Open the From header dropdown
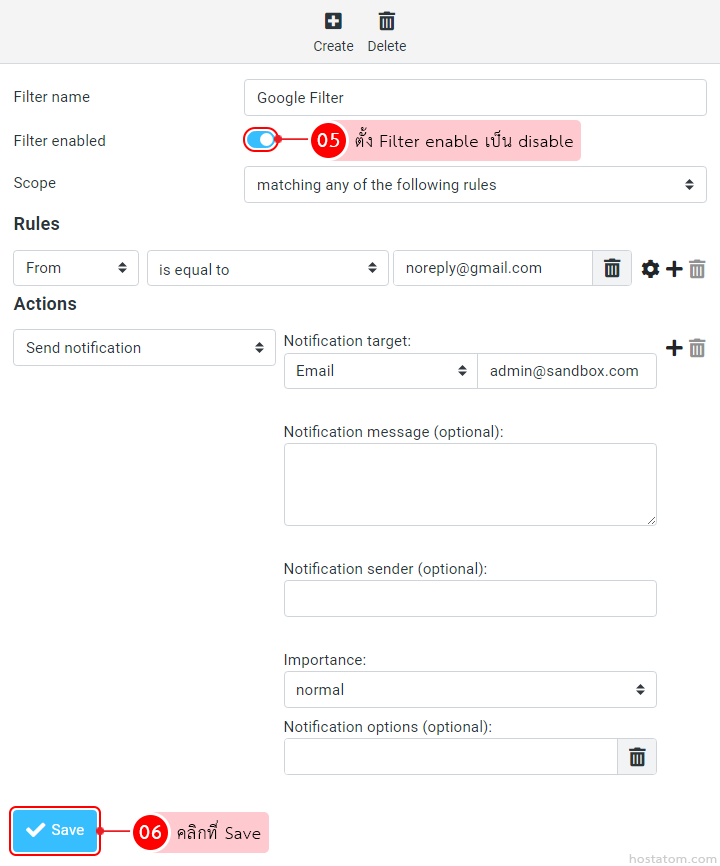The height and width of the screenshot is (866, 720). [76, 268]
